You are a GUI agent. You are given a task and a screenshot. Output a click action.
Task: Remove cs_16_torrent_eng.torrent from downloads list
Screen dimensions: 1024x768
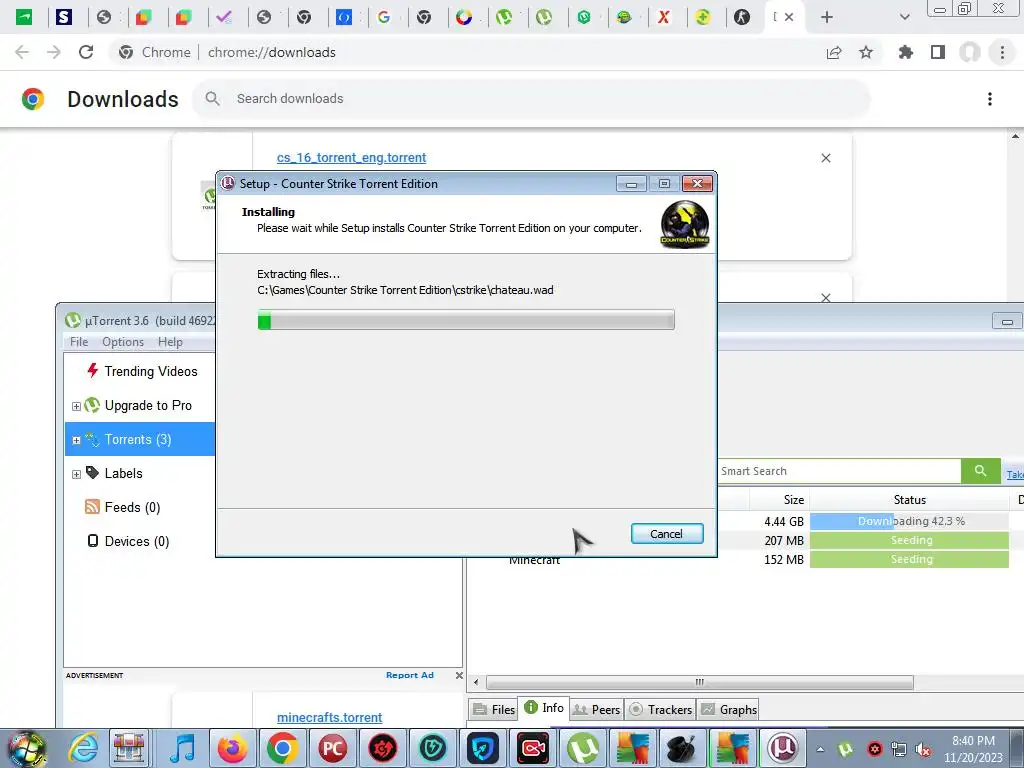coord(825,158)
